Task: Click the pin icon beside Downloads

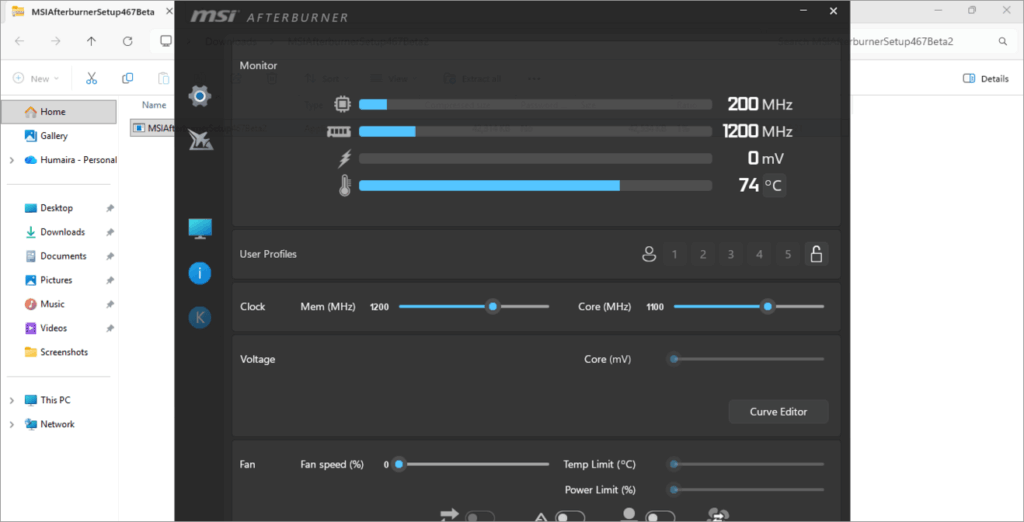Action: pyautogui.click(x=110, y=233)
